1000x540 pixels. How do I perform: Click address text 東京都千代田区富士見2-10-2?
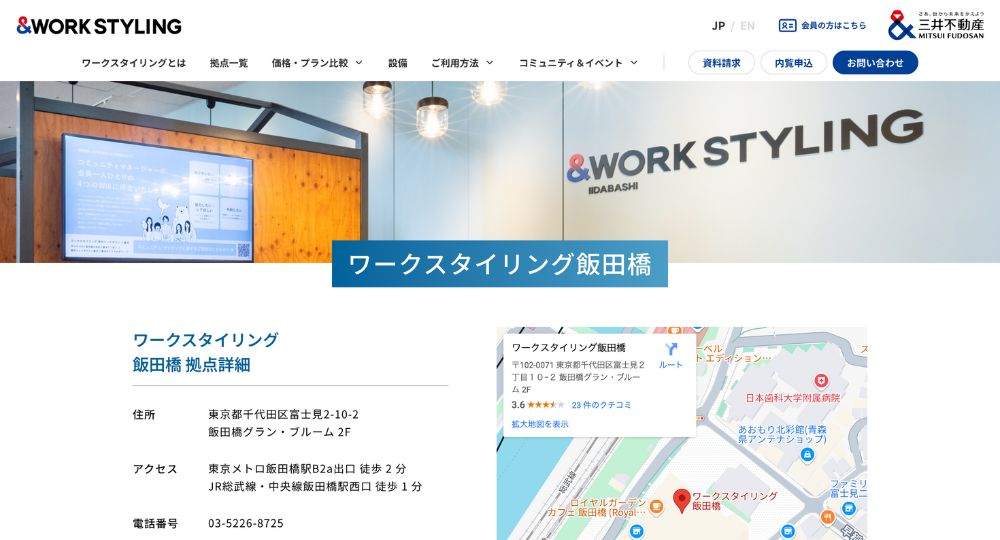[x=283, y=414]
